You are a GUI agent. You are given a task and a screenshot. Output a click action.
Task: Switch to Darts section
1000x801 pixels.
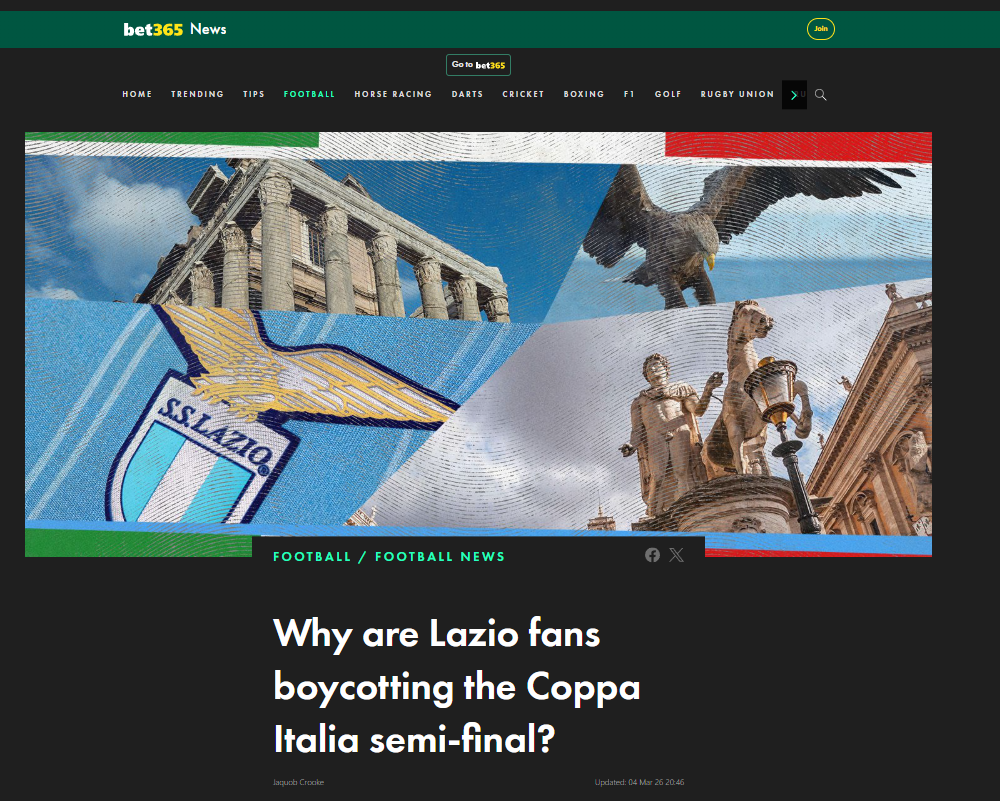tap(467, 94)
